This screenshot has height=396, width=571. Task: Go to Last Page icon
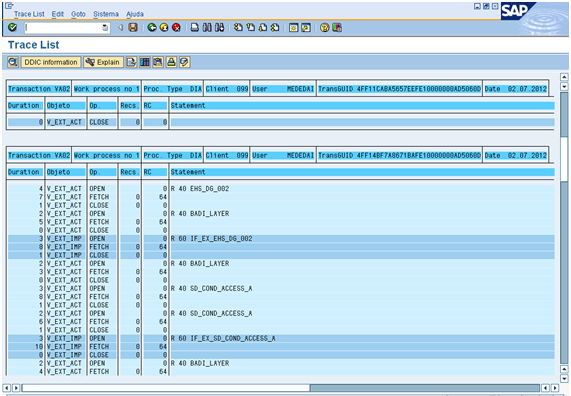275,28
